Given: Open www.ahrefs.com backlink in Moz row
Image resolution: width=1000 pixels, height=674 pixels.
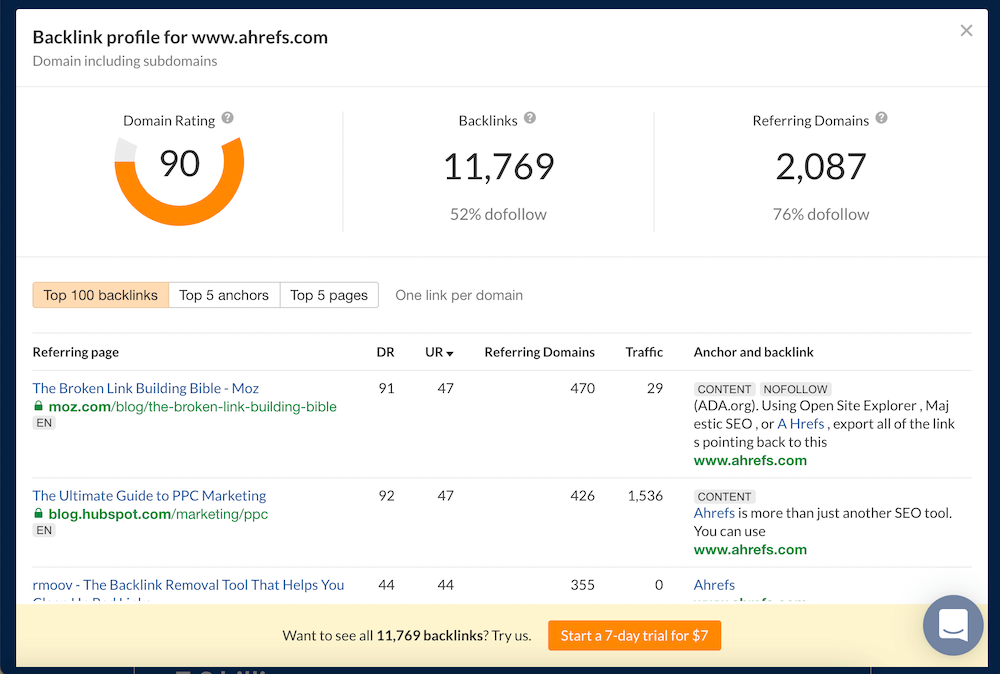Looking at the screenshot, I should point(750,460).
